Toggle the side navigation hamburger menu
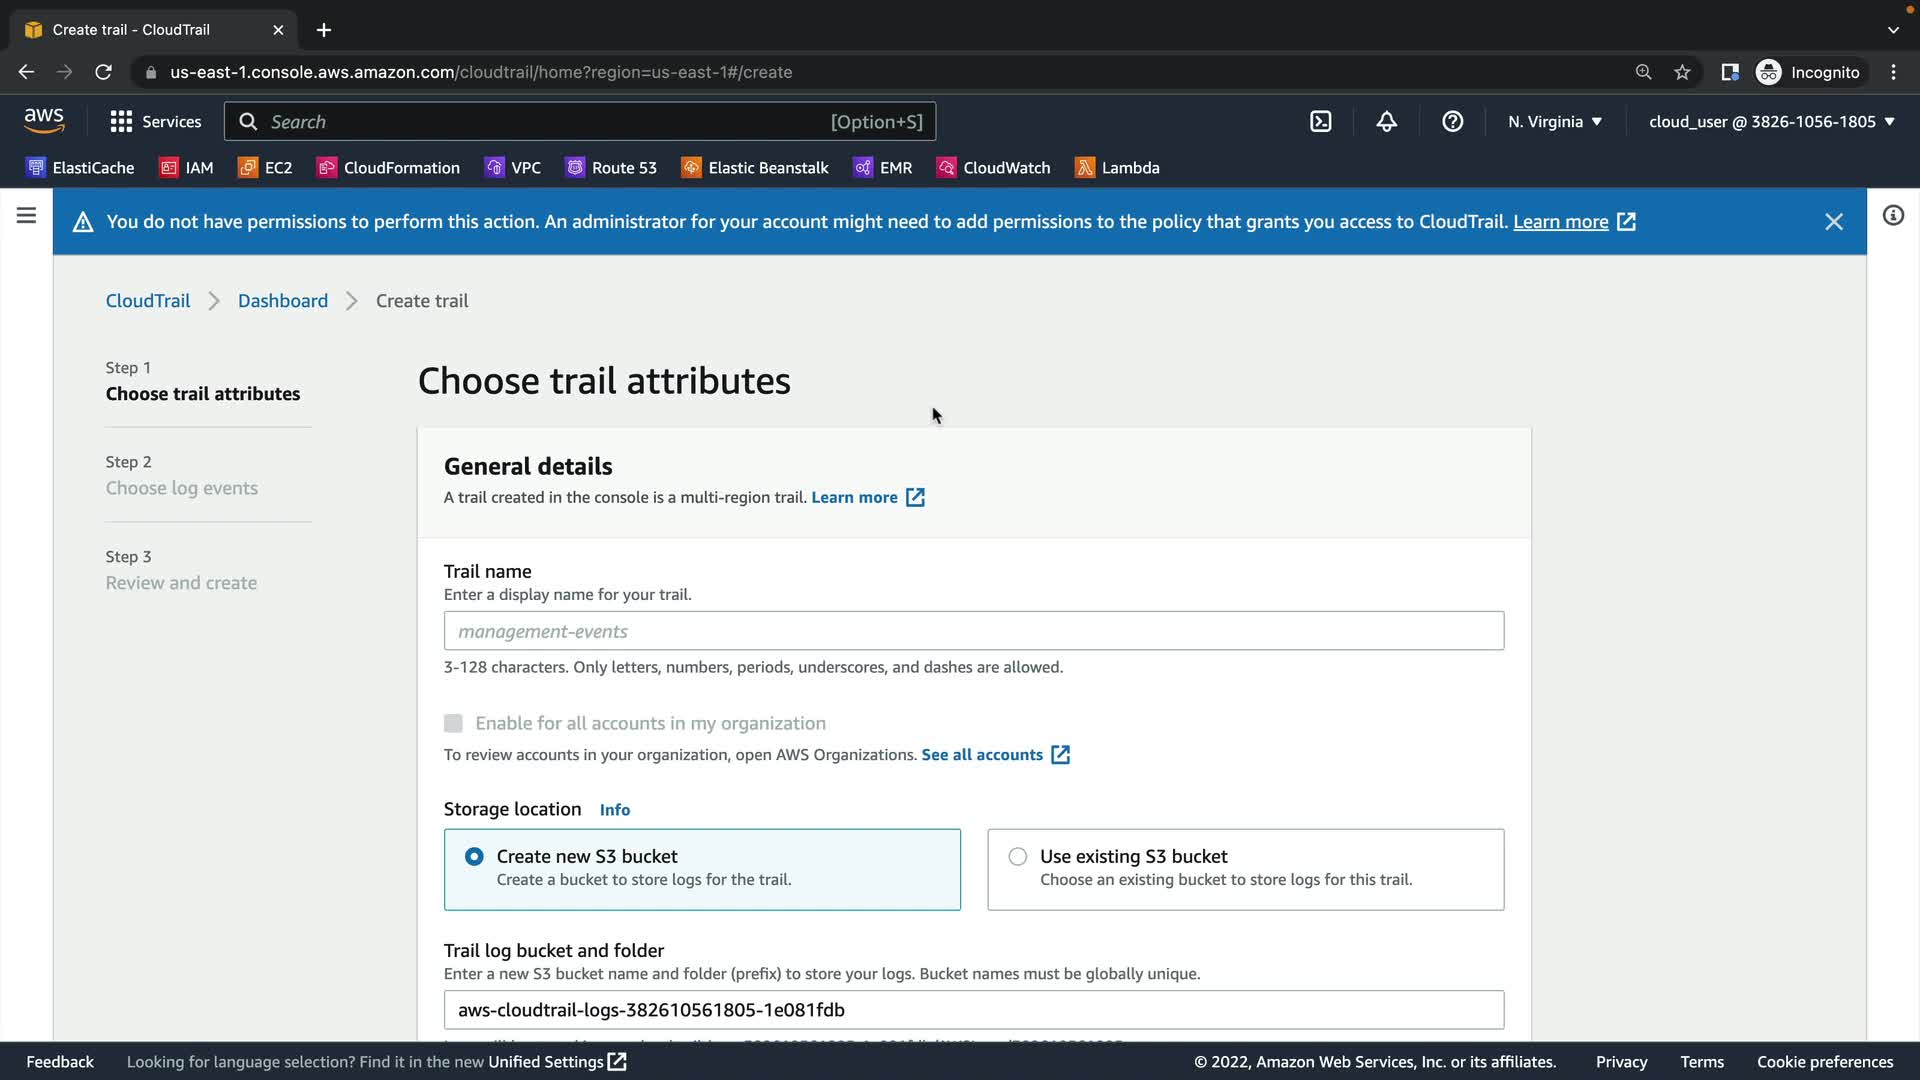1920x1080 pixels. click(26, 216)
